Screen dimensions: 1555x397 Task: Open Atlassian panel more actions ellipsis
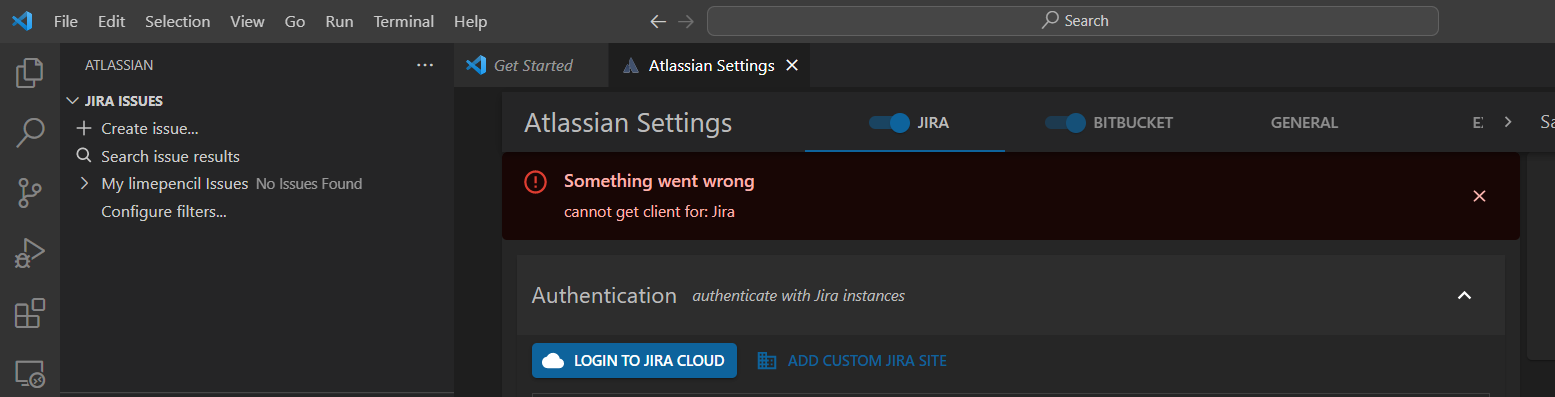[x=425, y=65]
